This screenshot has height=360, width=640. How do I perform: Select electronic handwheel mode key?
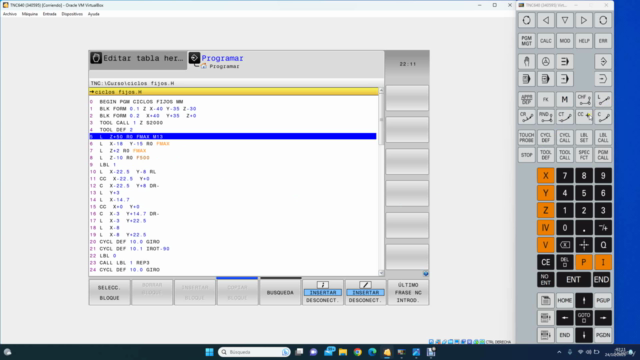(546, 62)
